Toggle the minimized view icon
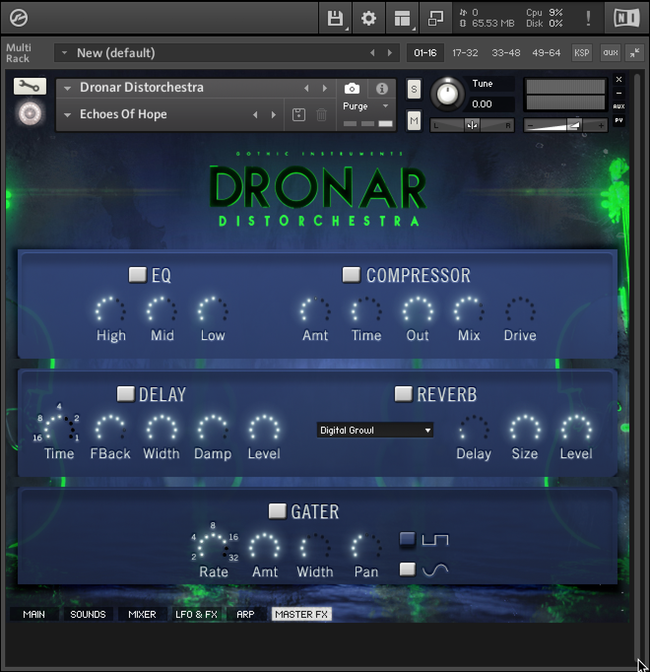This screenshot has height=672, width=650. click(x=436, y=18)
